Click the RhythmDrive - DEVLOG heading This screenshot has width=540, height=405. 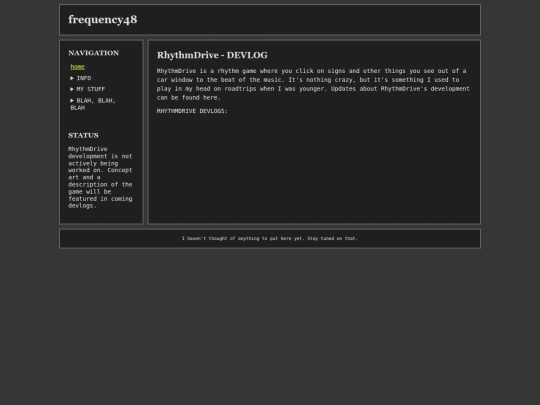click(212, 55)
